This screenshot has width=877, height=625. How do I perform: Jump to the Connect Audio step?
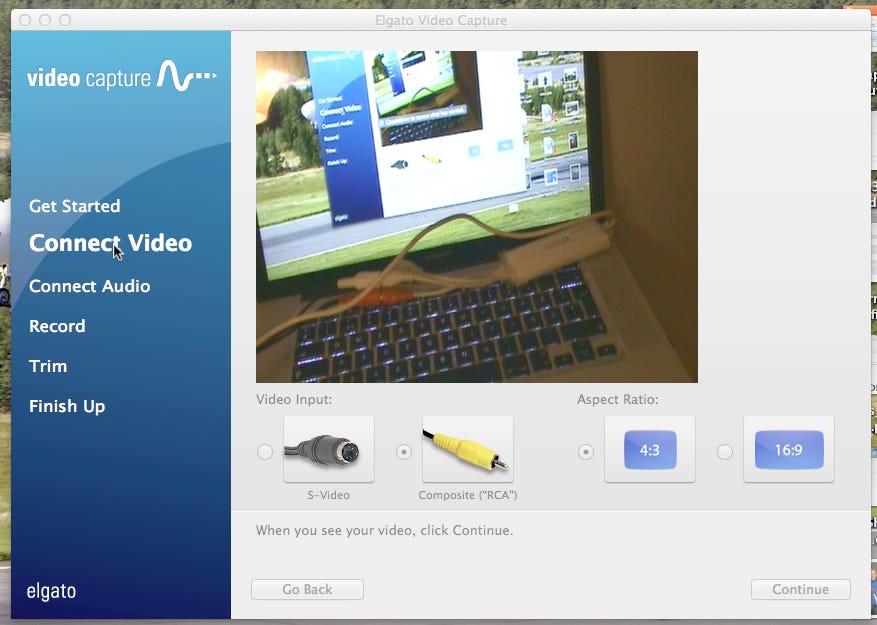[89, 286]
